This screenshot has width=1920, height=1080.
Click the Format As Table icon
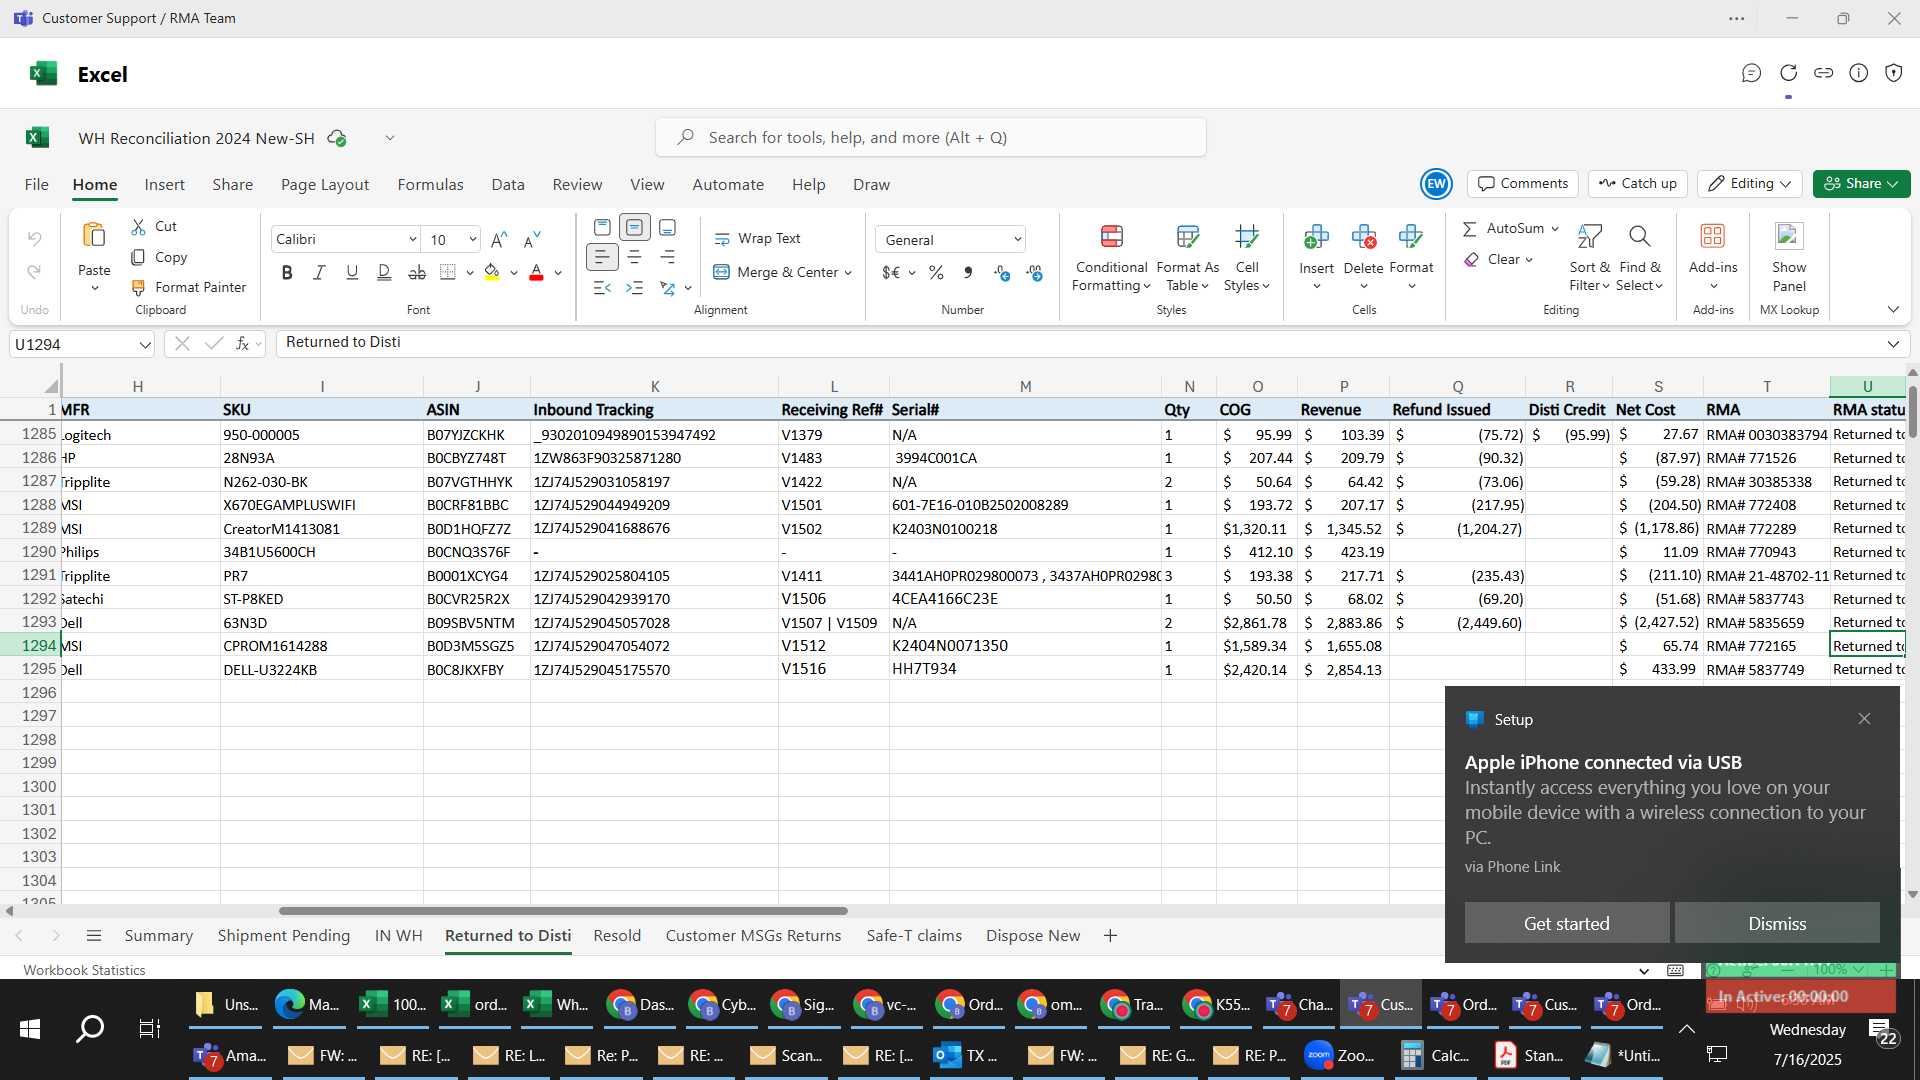[x=1187, y=237]
